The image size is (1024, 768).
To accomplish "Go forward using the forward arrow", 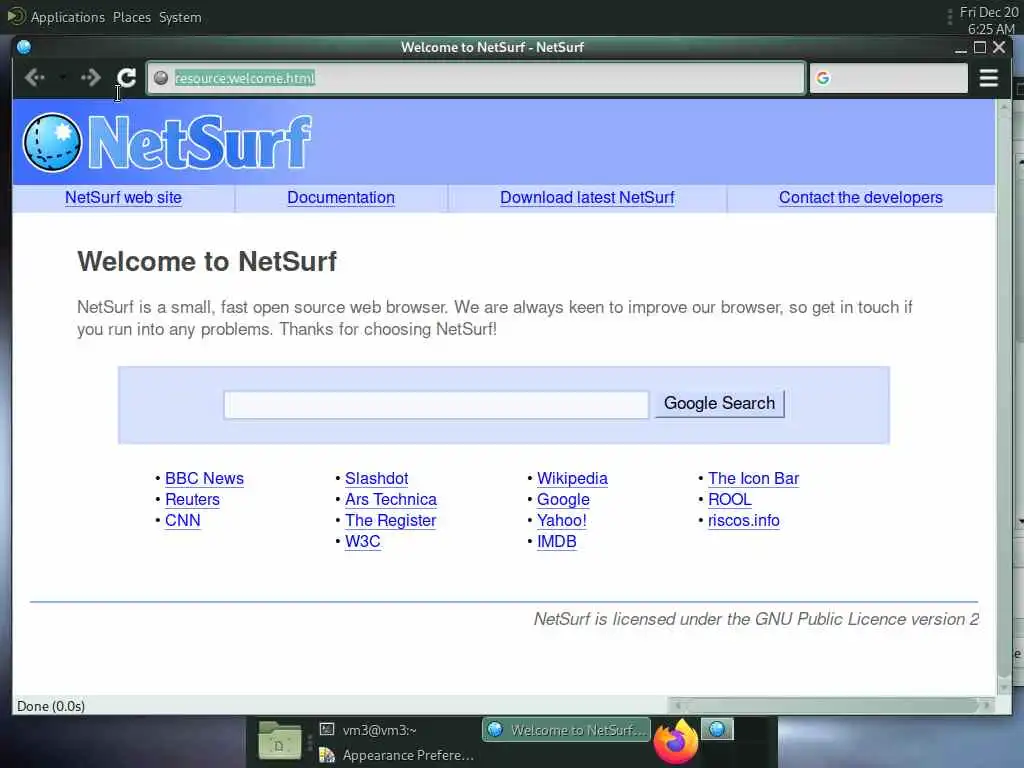I will point(91,78).
